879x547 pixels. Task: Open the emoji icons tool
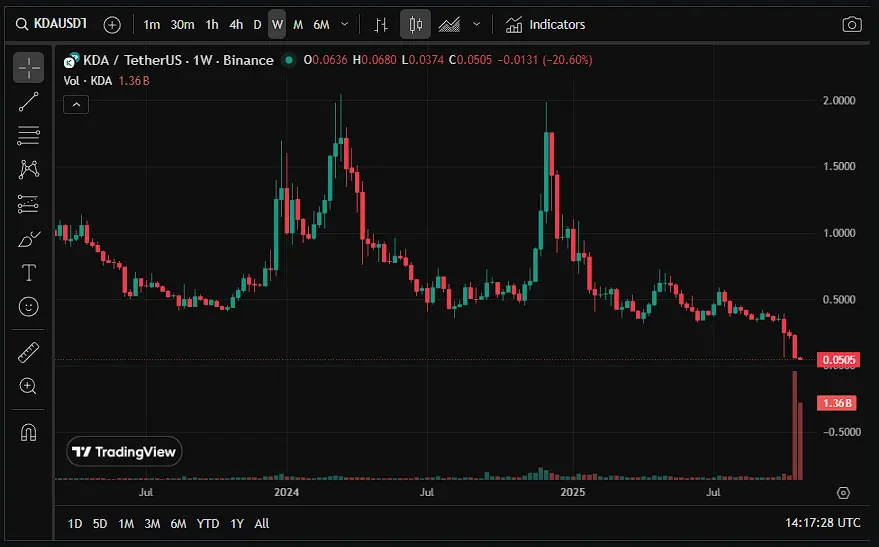(x=29, y=307)
